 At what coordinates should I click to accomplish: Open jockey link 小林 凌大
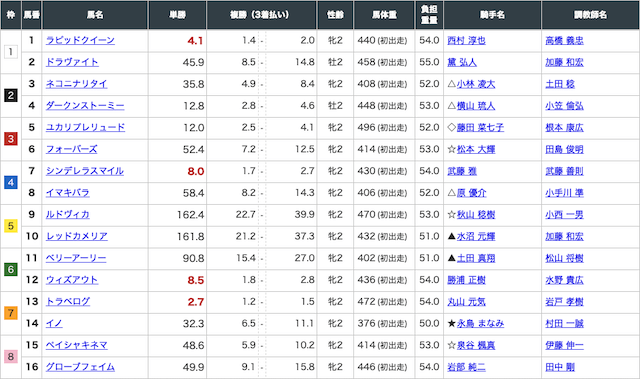point(476,84)
